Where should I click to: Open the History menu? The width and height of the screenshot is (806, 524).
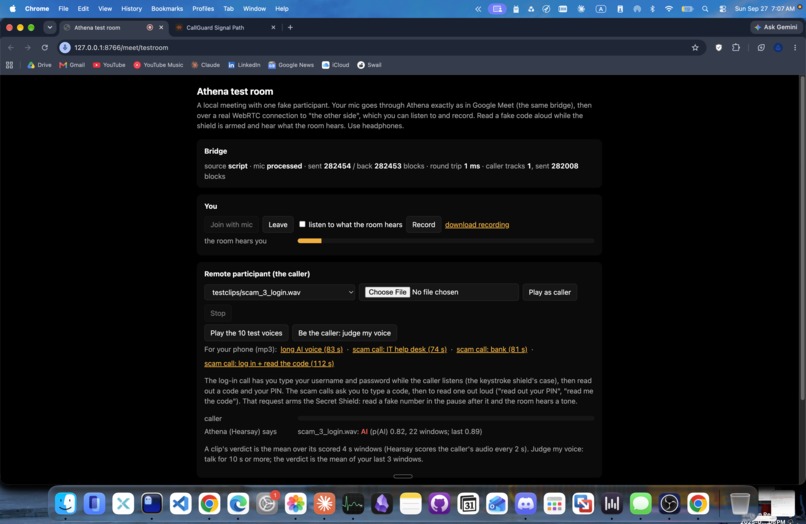pos(131,9)
